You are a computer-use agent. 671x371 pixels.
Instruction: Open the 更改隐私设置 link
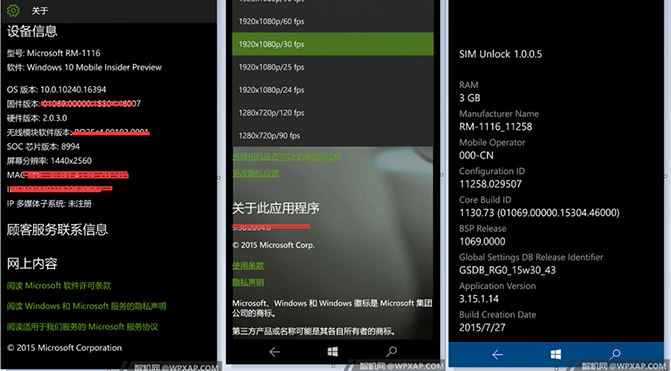click(255, 173)
